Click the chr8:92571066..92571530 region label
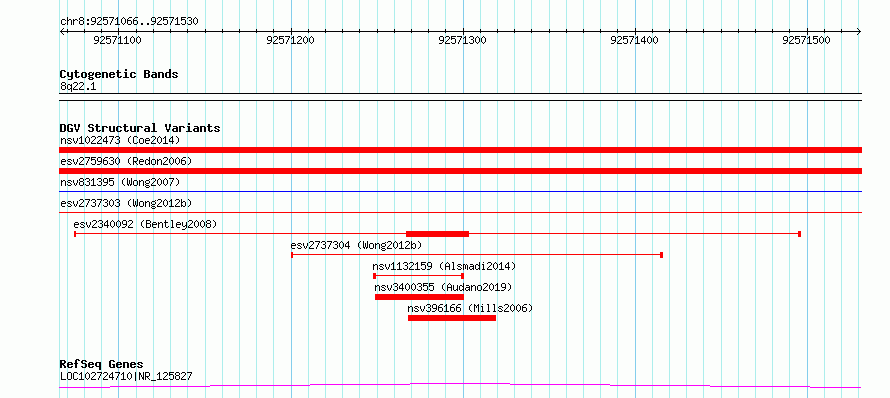This screenshot has width=890, height=398. (129, 22)
